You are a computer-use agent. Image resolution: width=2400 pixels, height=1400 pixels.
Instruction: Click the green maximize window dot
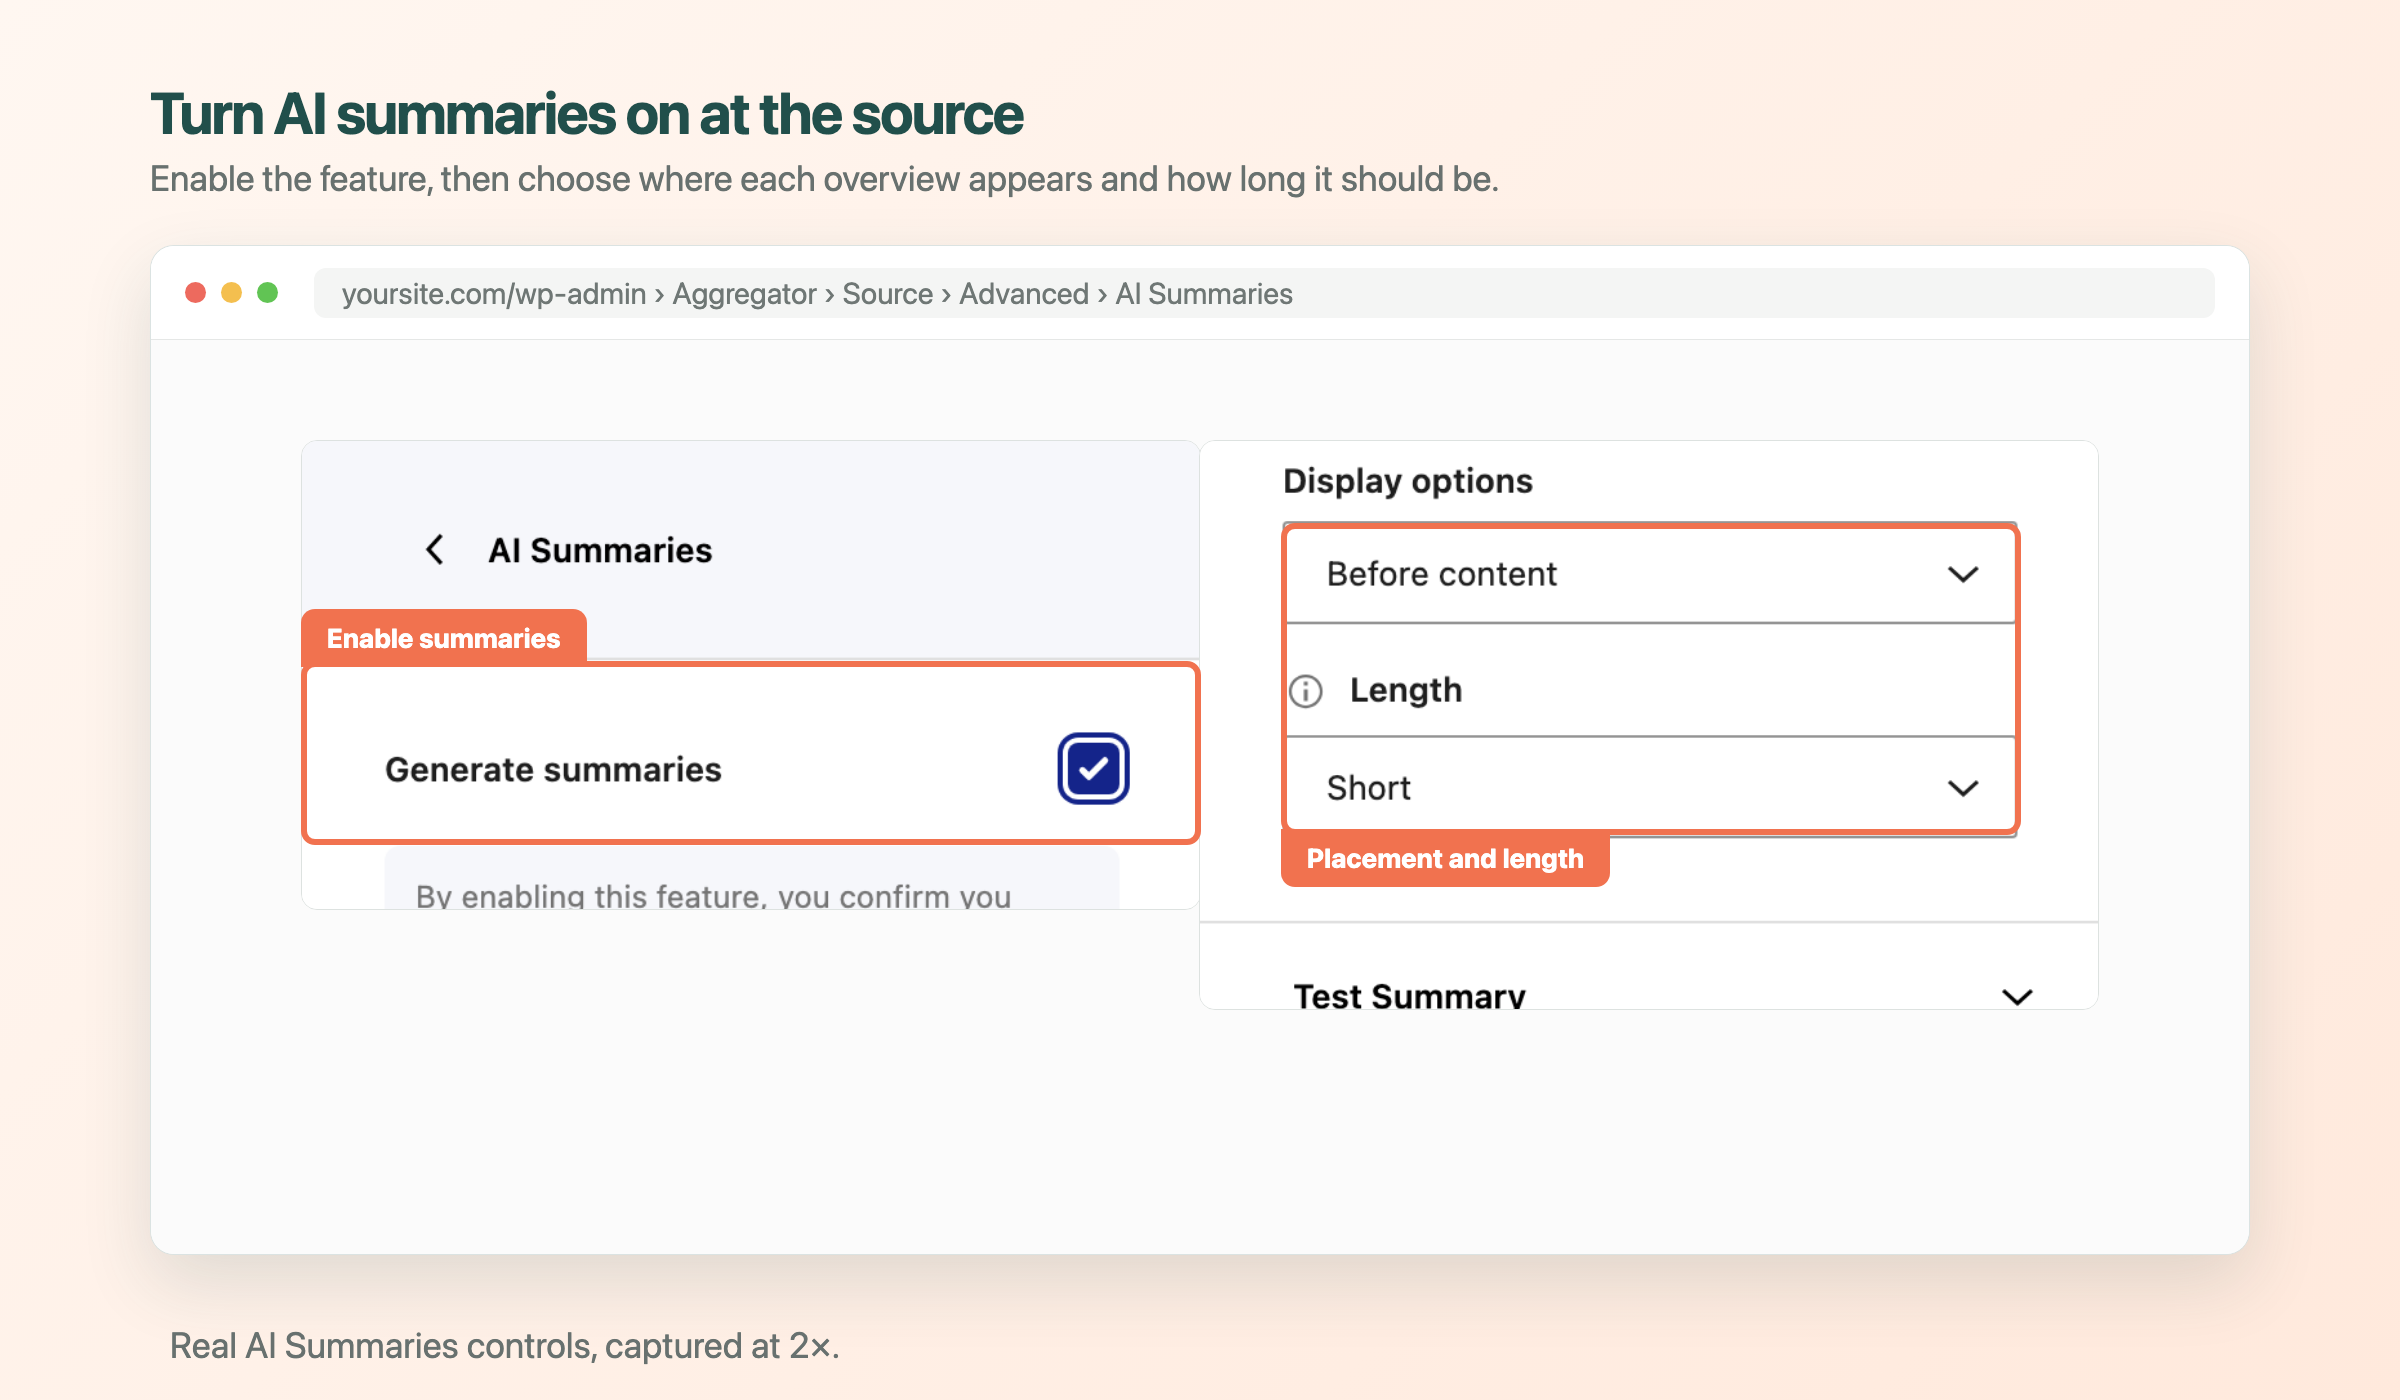tap(267, 292)
